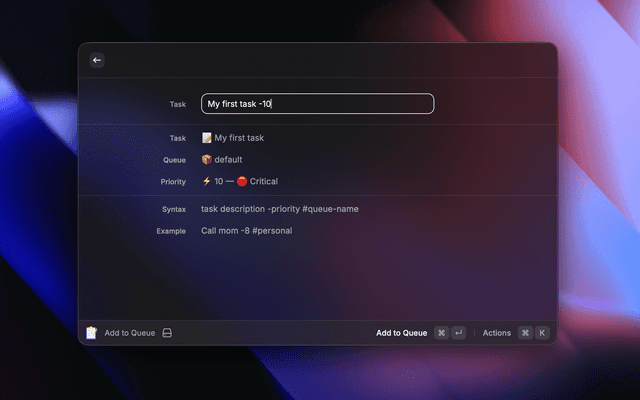Click the 'default' queue value
This screenshot has width=640, height=400.
click(x=228, y=159)
